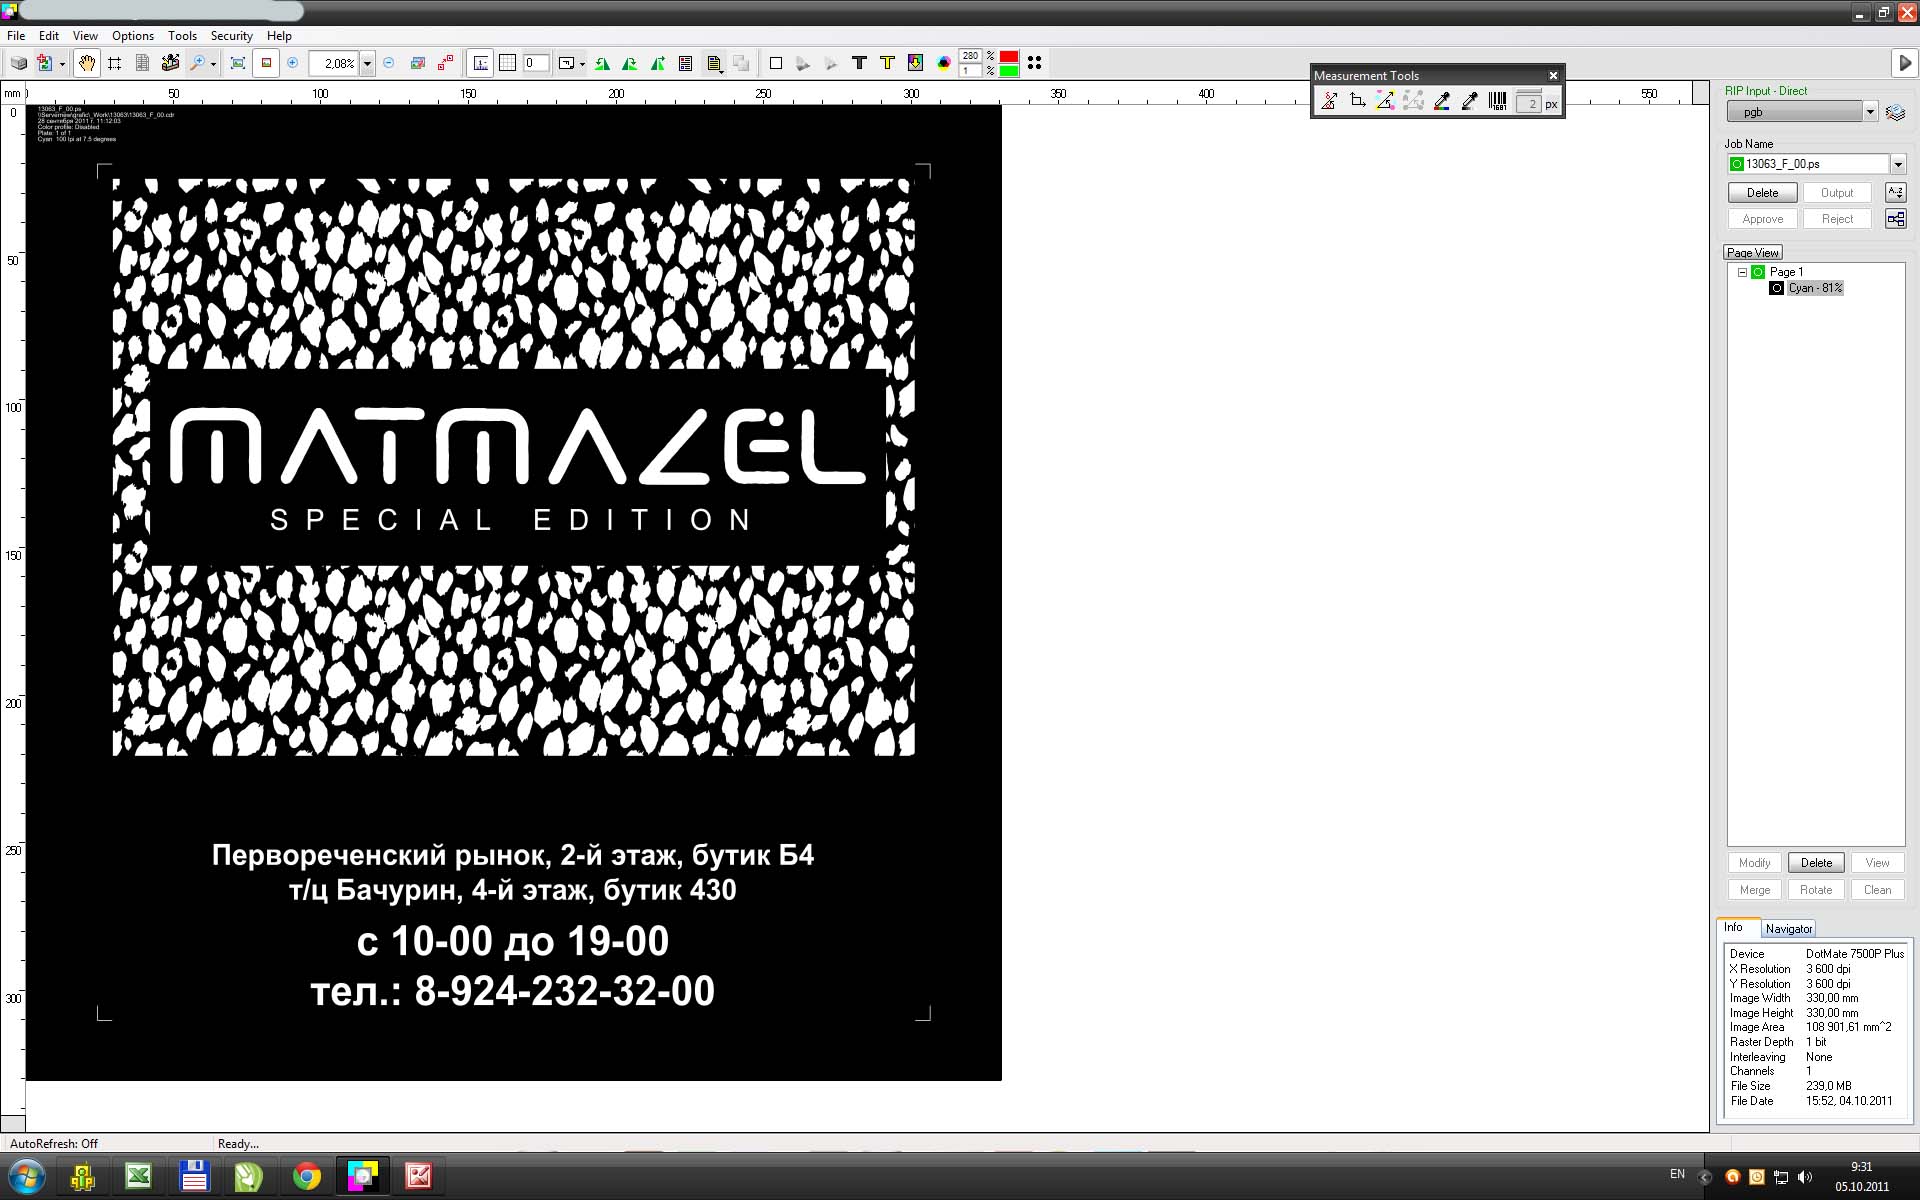Viewport: 1920px width, 1200px height.
Task: Click the zoom out minus icon
Action: (389, 63)
